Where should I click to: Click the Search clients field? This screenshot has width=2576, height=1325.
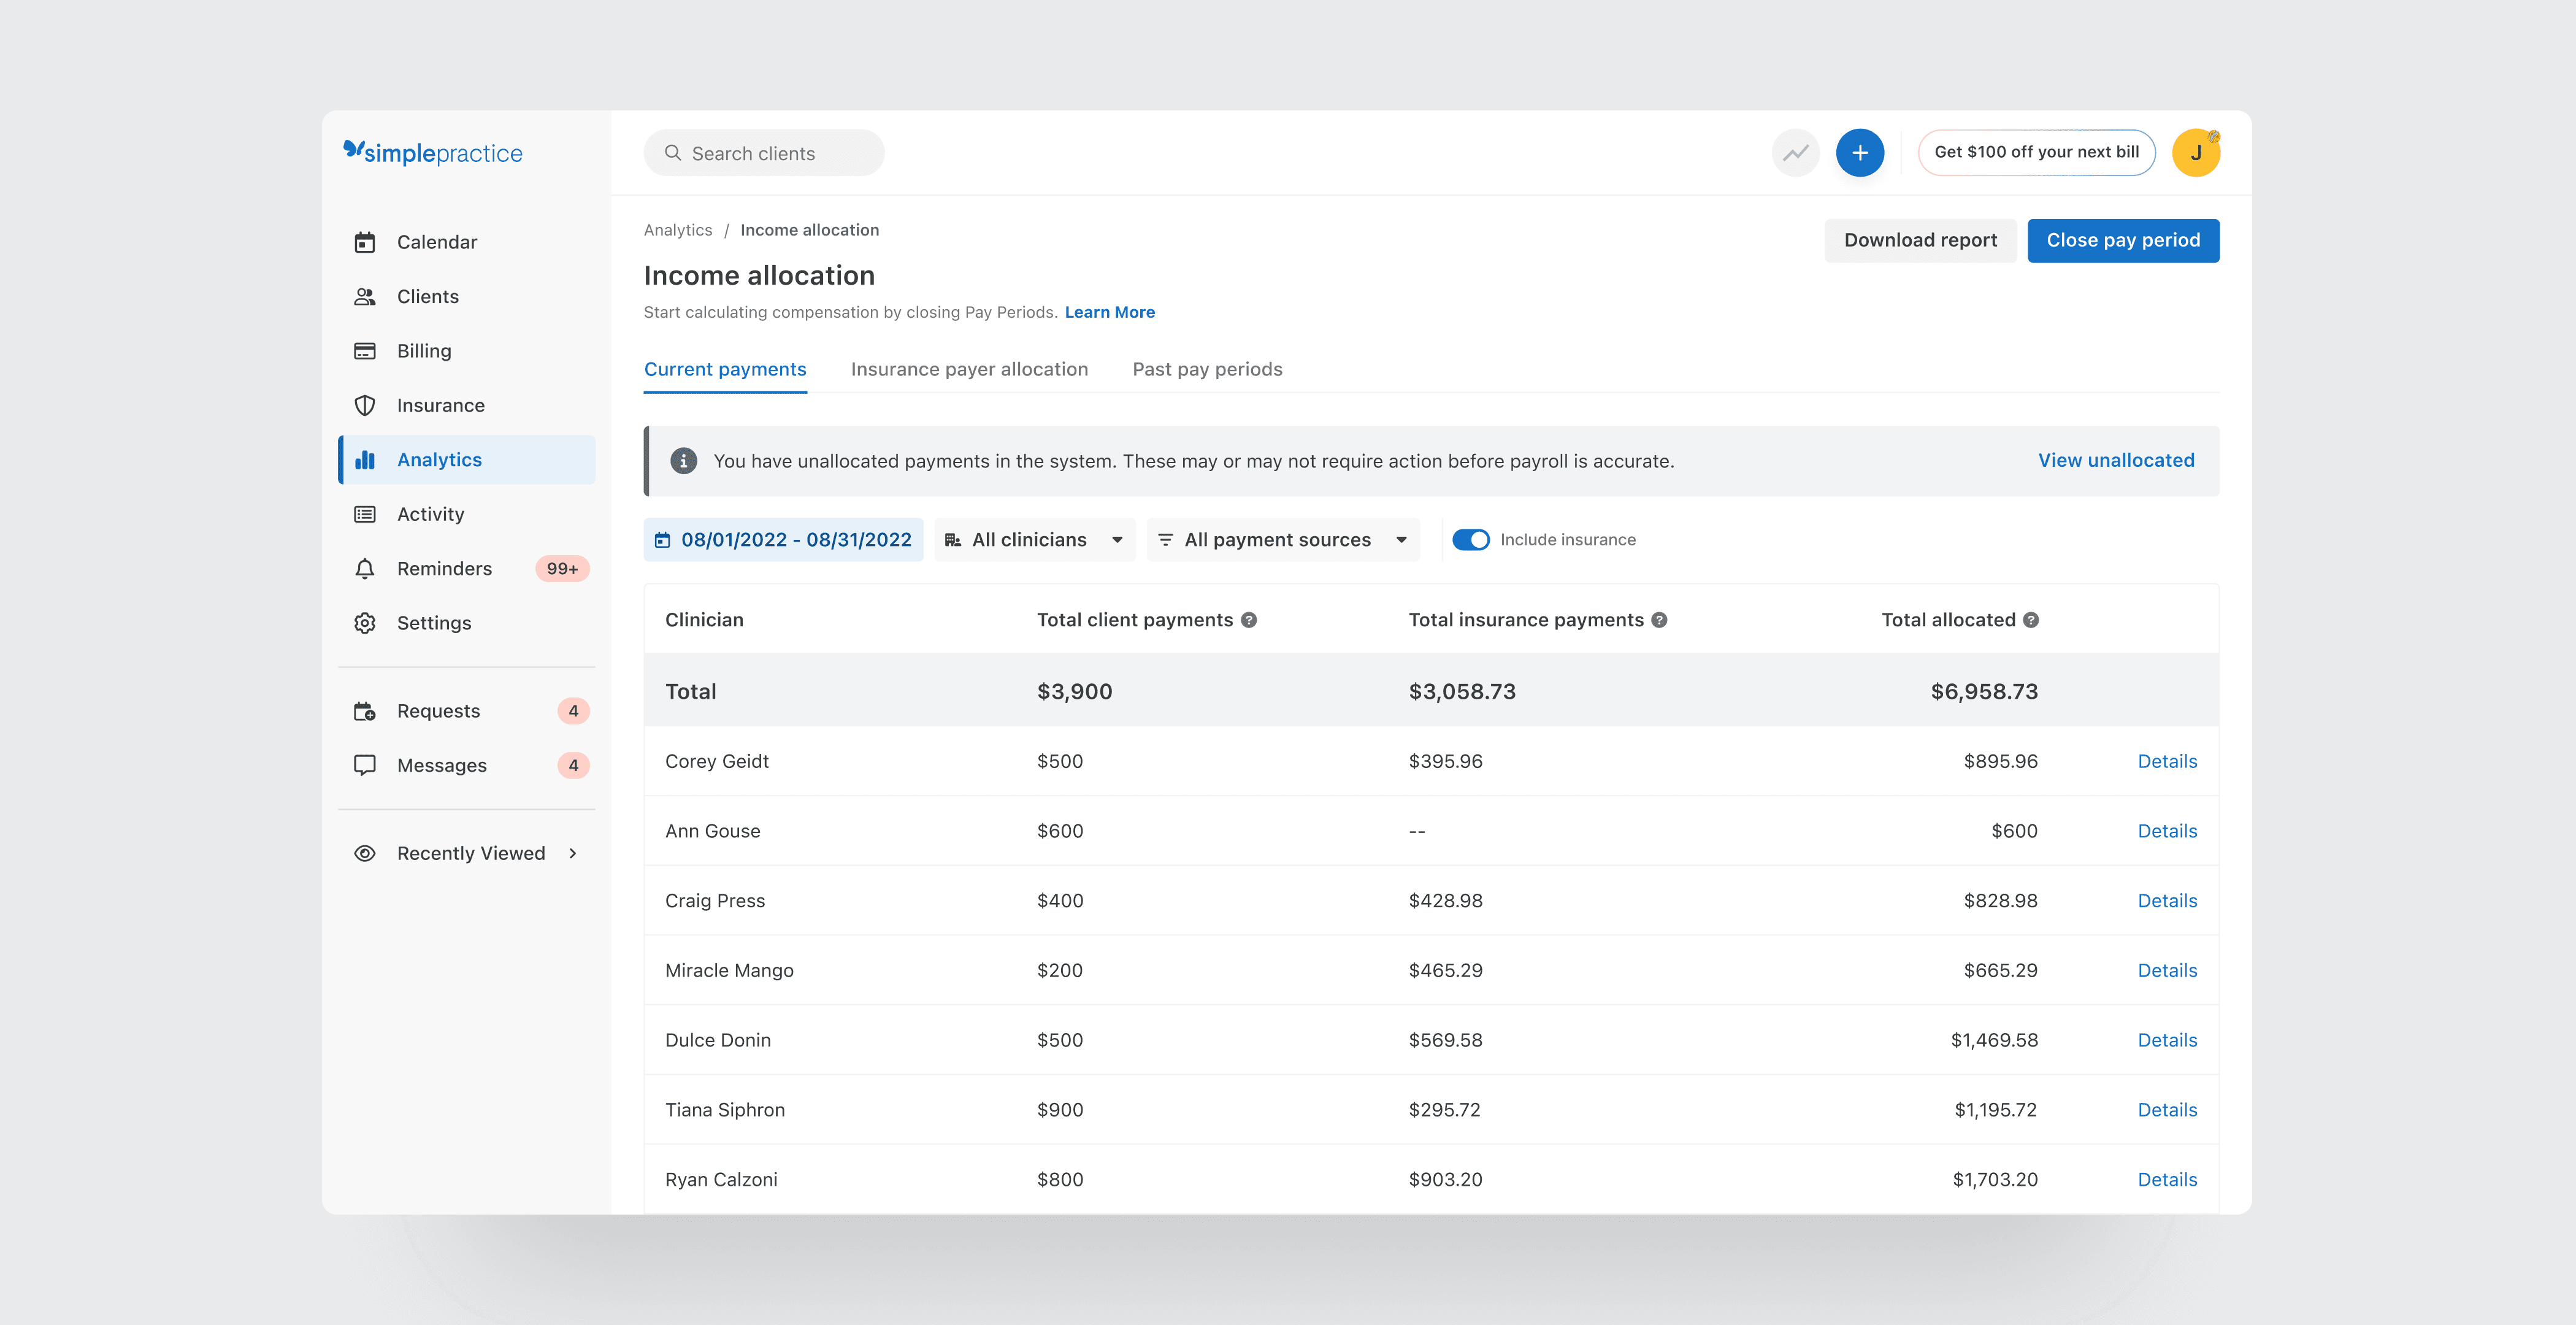coord(764,153)
